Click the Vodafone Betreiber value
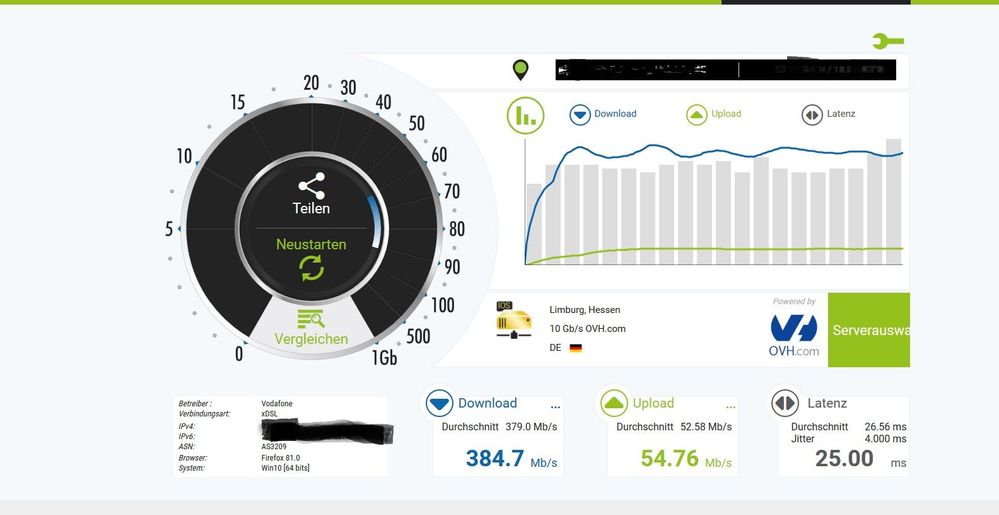This screenshot has width=999, height=515. point(277,403)
